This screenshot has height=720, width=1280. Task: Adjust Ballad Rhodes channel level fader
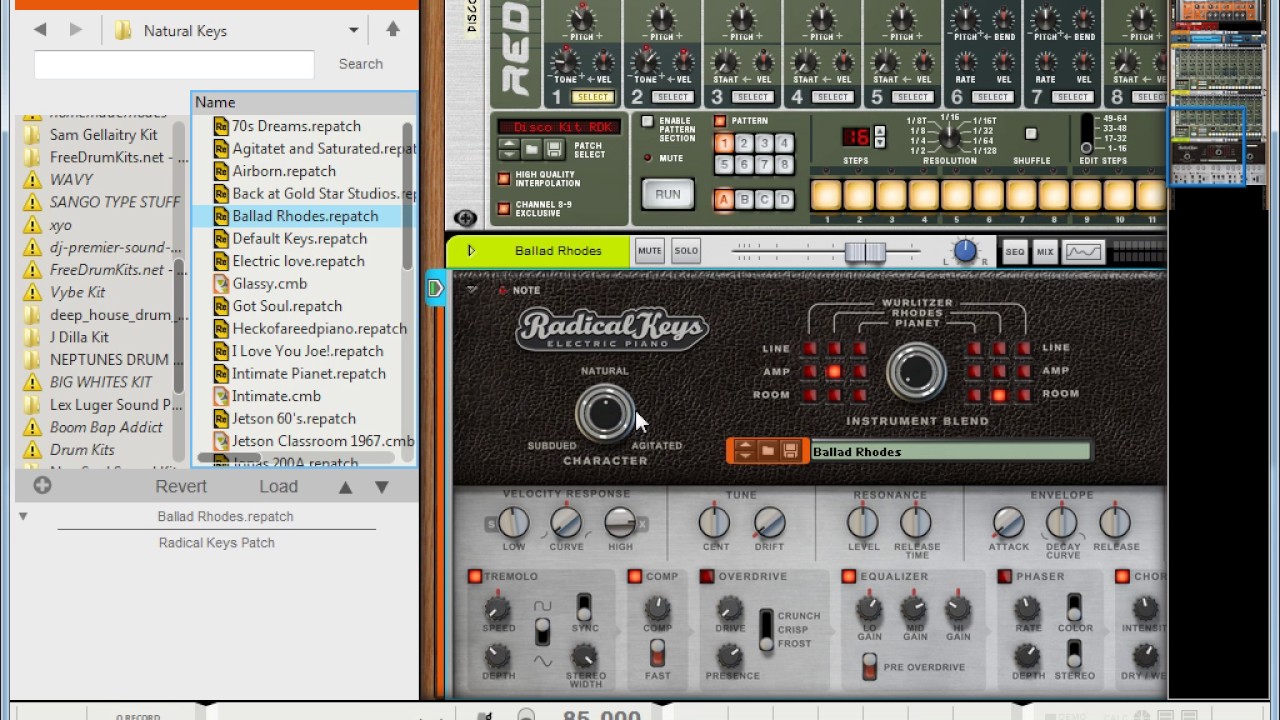866,252
